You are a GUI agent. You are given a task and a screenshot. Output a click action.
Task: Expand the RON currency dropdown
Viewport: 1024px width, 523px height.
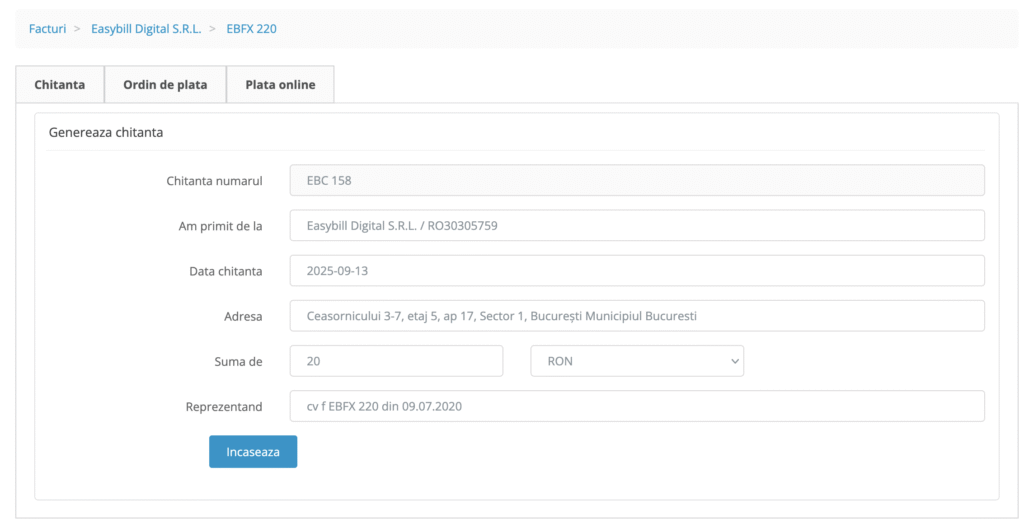637,361
